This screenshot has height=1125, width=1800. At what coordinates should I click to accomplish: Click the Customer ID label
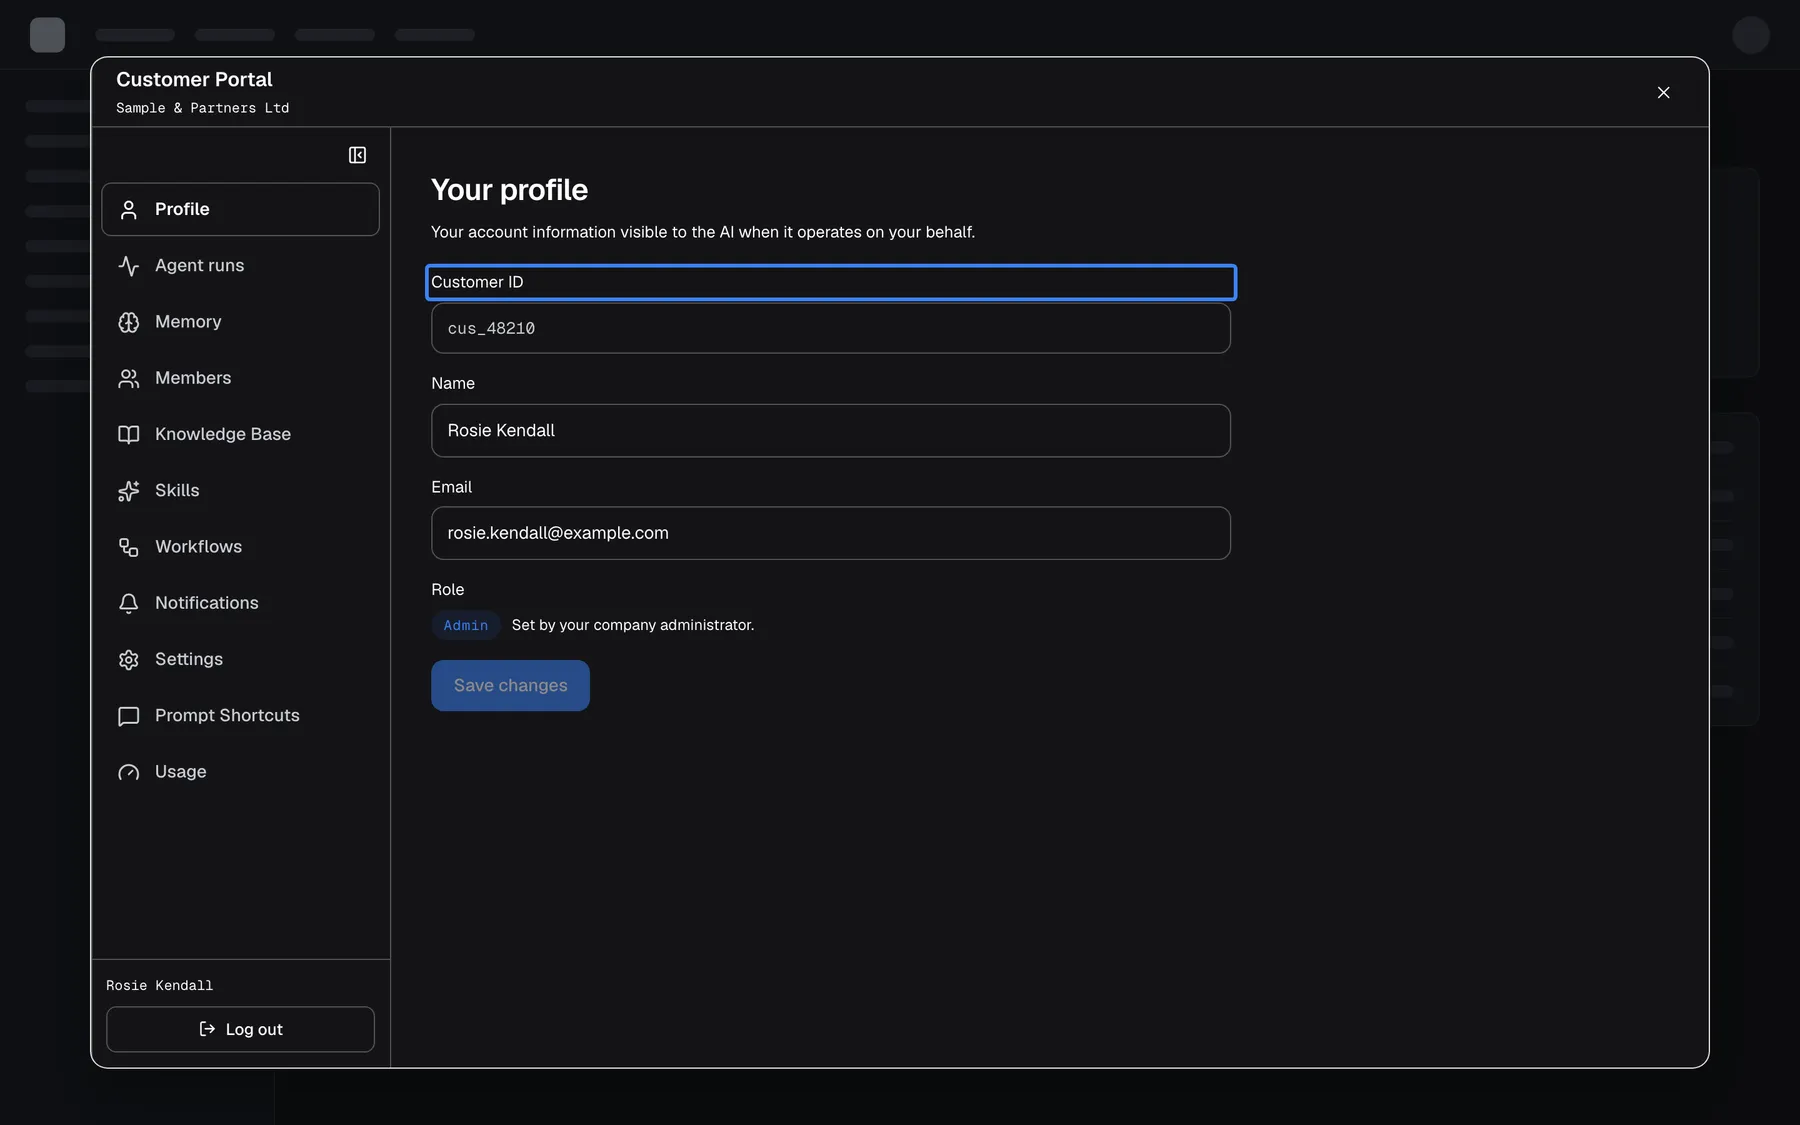click(x=477, y=282)
